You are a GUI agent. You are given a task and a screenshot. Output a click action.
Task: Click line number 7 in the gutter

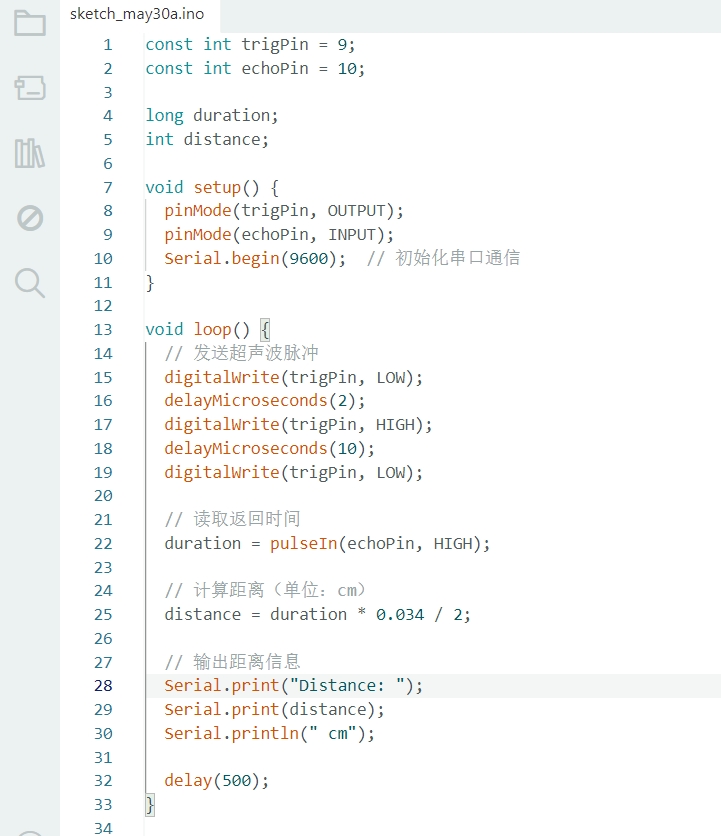(108, 188)
